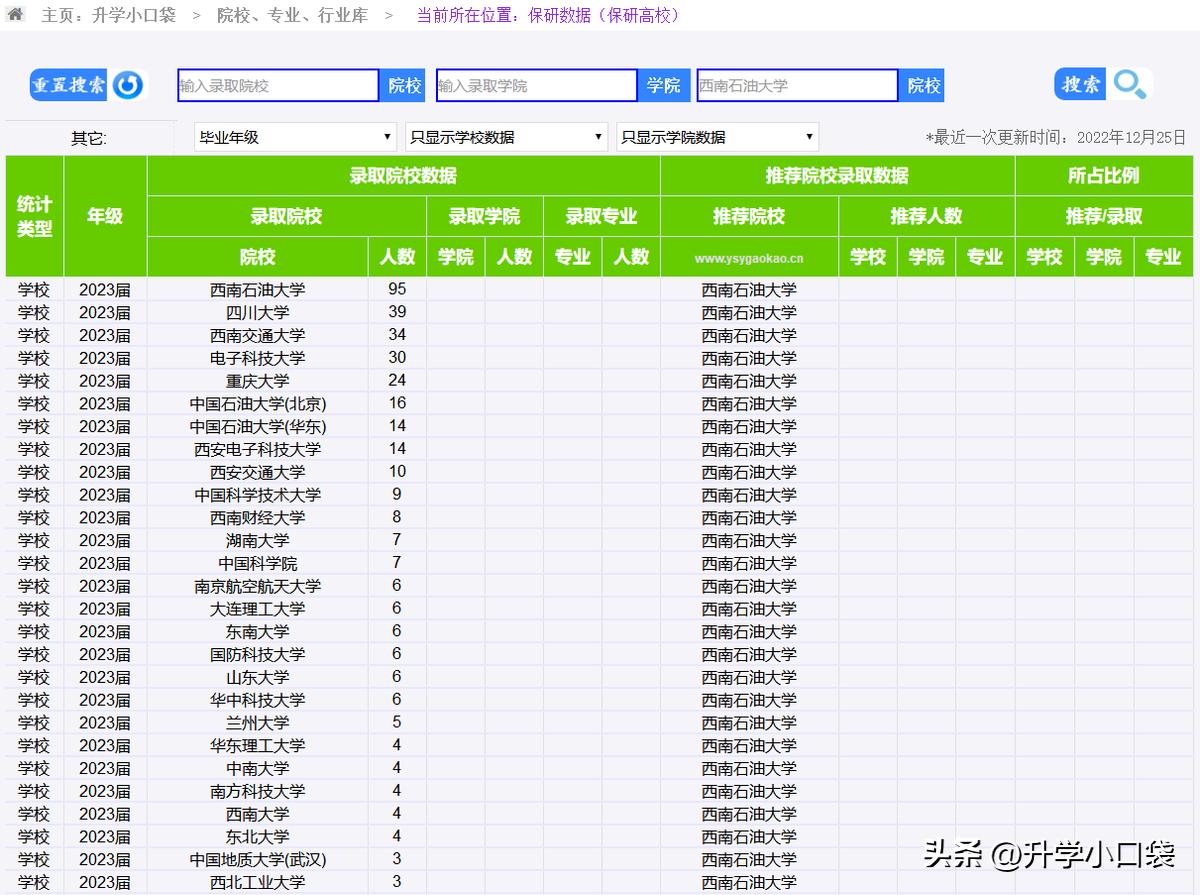
Task: Open the 只显示学校数据 dropdown
Action: tap(508, 136)
